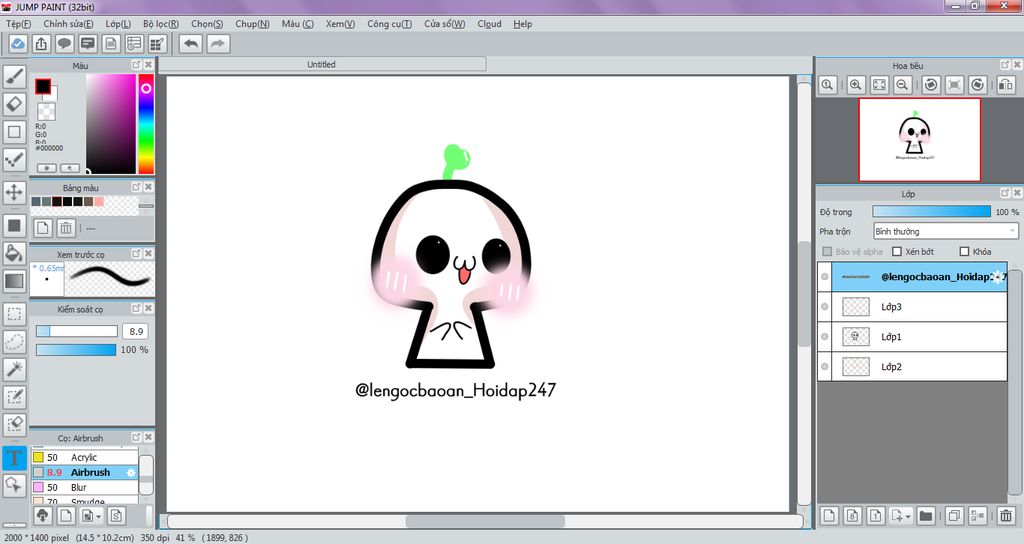The width and height of the screenshot is (1024, 544).
Task: Select the Brush tool
Action: 14,76
